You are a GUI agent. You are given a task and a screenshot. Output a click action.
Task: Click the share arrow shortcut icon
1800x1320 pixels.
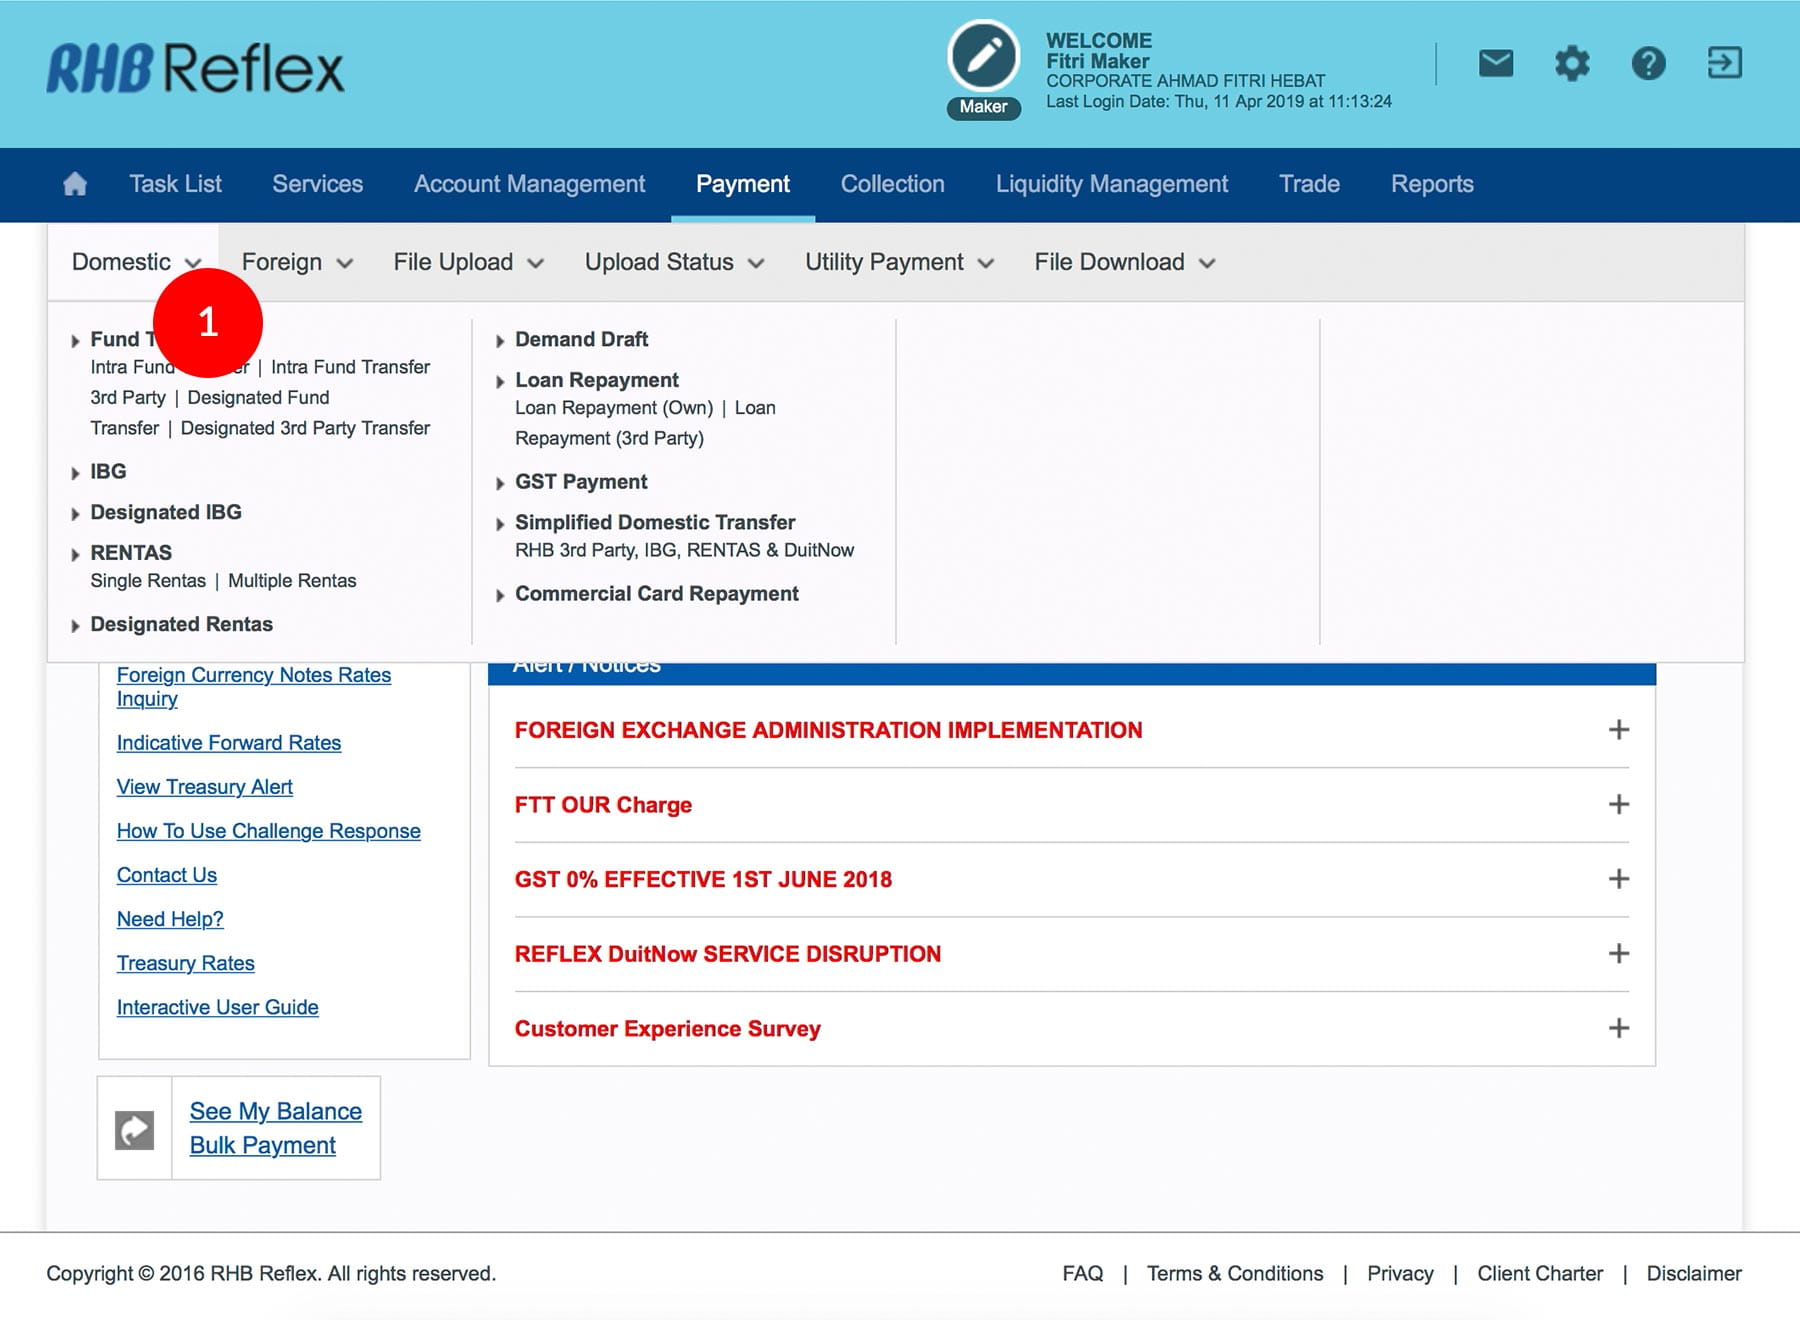pyautogui.click(x=135, y=1129)
